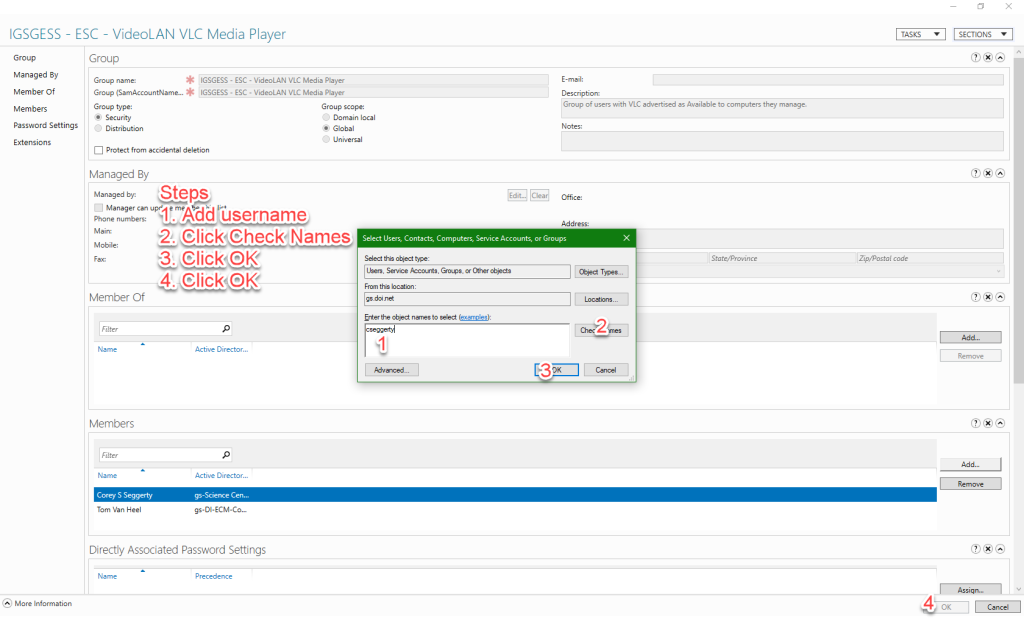The height and width of the screenshot is (625, 1024).
Task: Click Clear in the Managed By section
Action: coord(539,195)
